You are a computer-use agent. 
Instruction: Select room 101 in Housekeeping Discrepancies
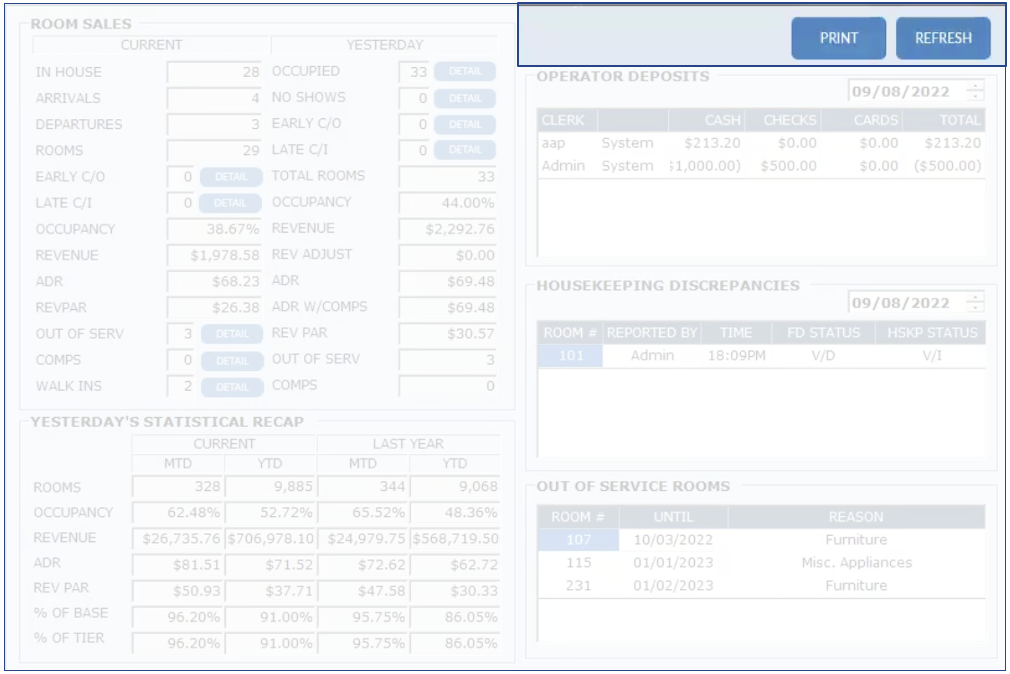pos(570,355)
